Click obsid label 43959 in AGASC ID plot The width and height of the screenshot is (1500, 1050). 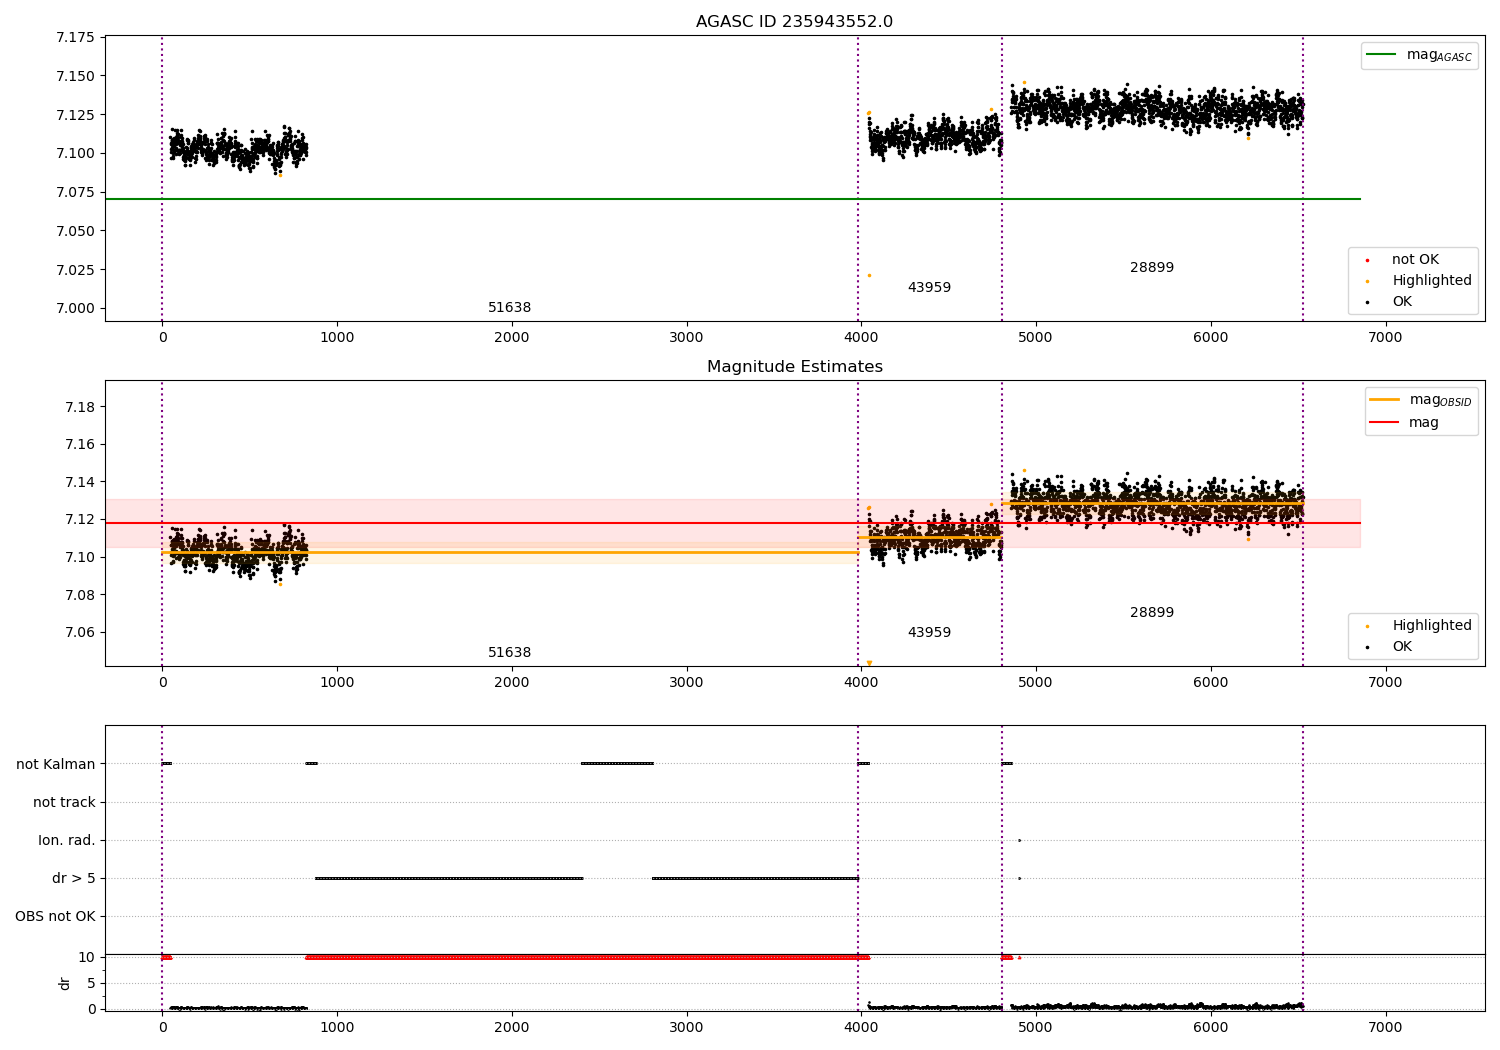pos(929,288)
